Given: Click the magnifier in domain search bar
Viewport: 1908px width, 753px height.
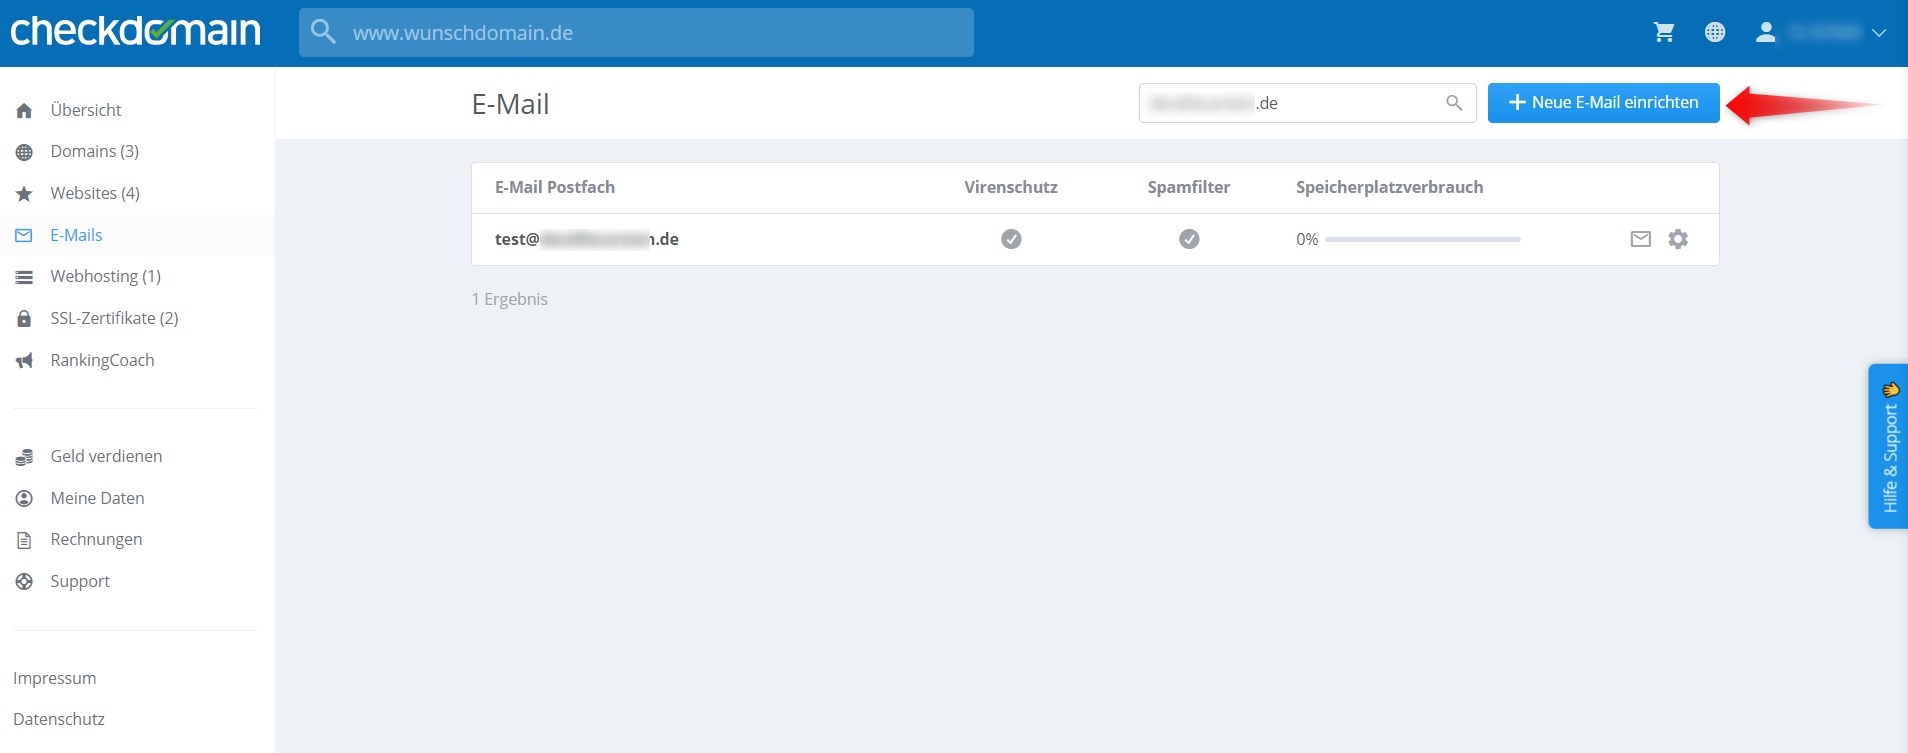Looking at the screenshot, I should (323, 32).
